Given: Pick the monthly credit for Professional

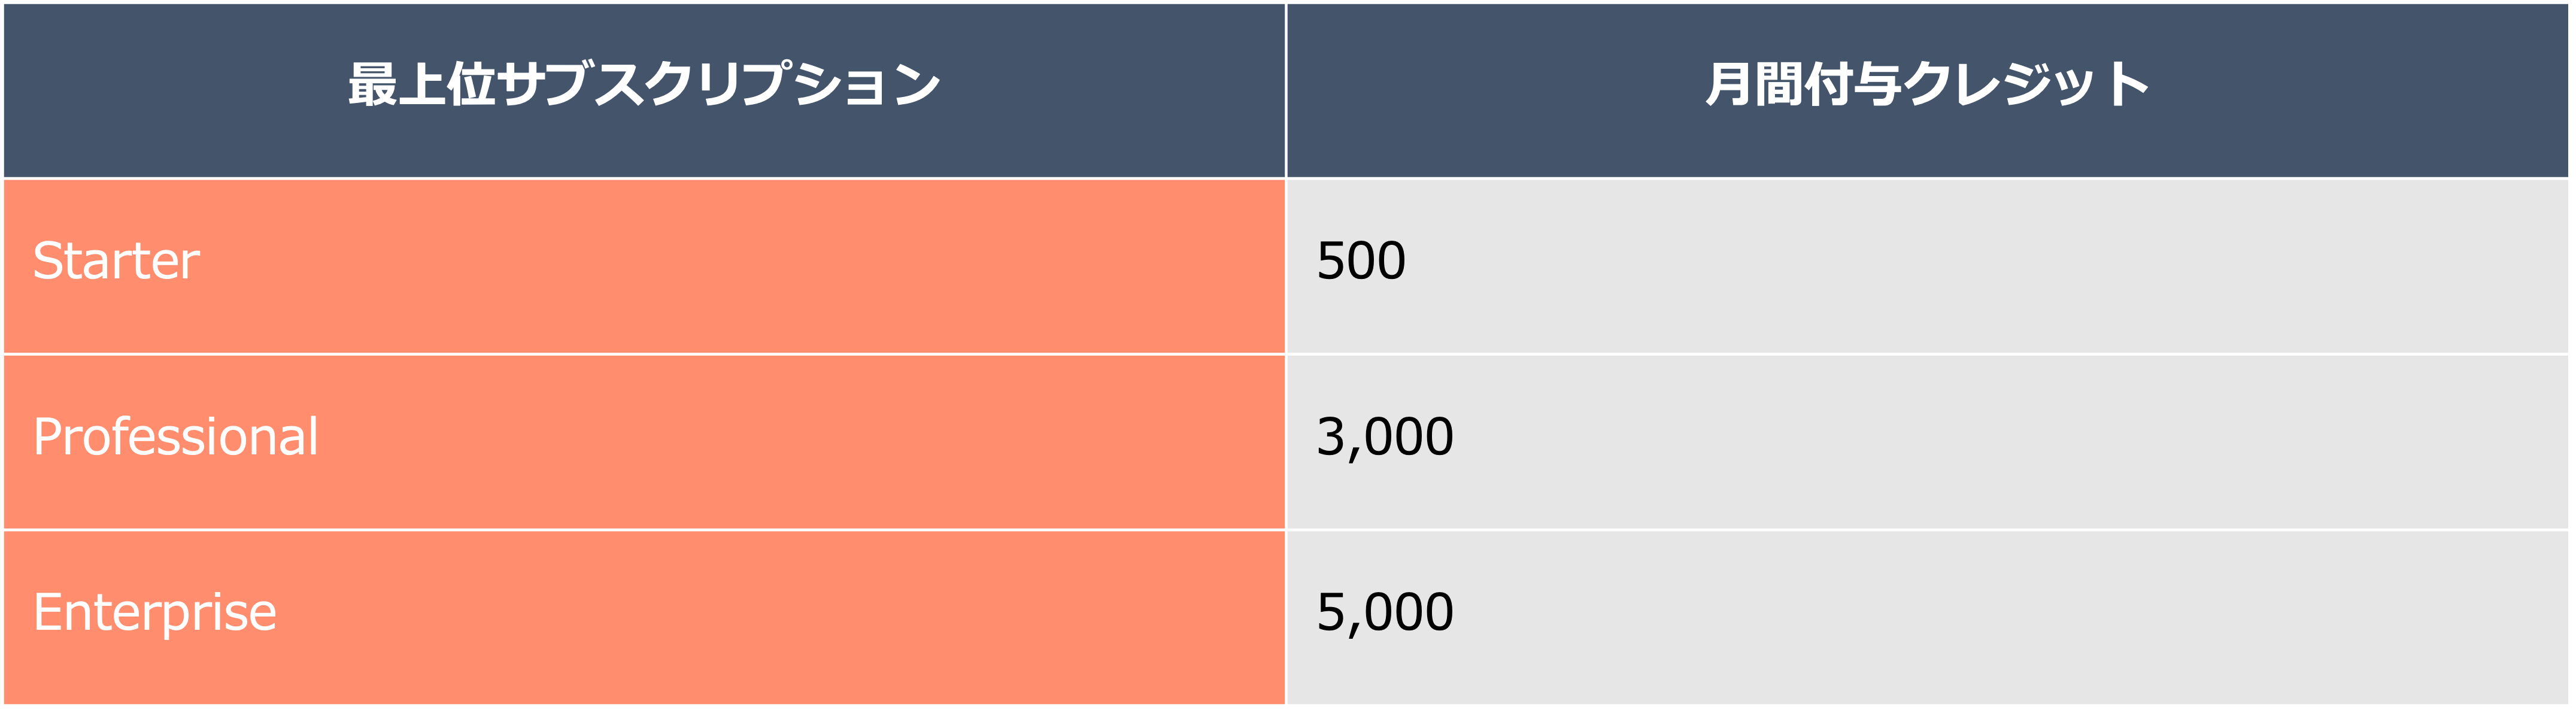Looking at the screenshot, I should [1385, 438].
